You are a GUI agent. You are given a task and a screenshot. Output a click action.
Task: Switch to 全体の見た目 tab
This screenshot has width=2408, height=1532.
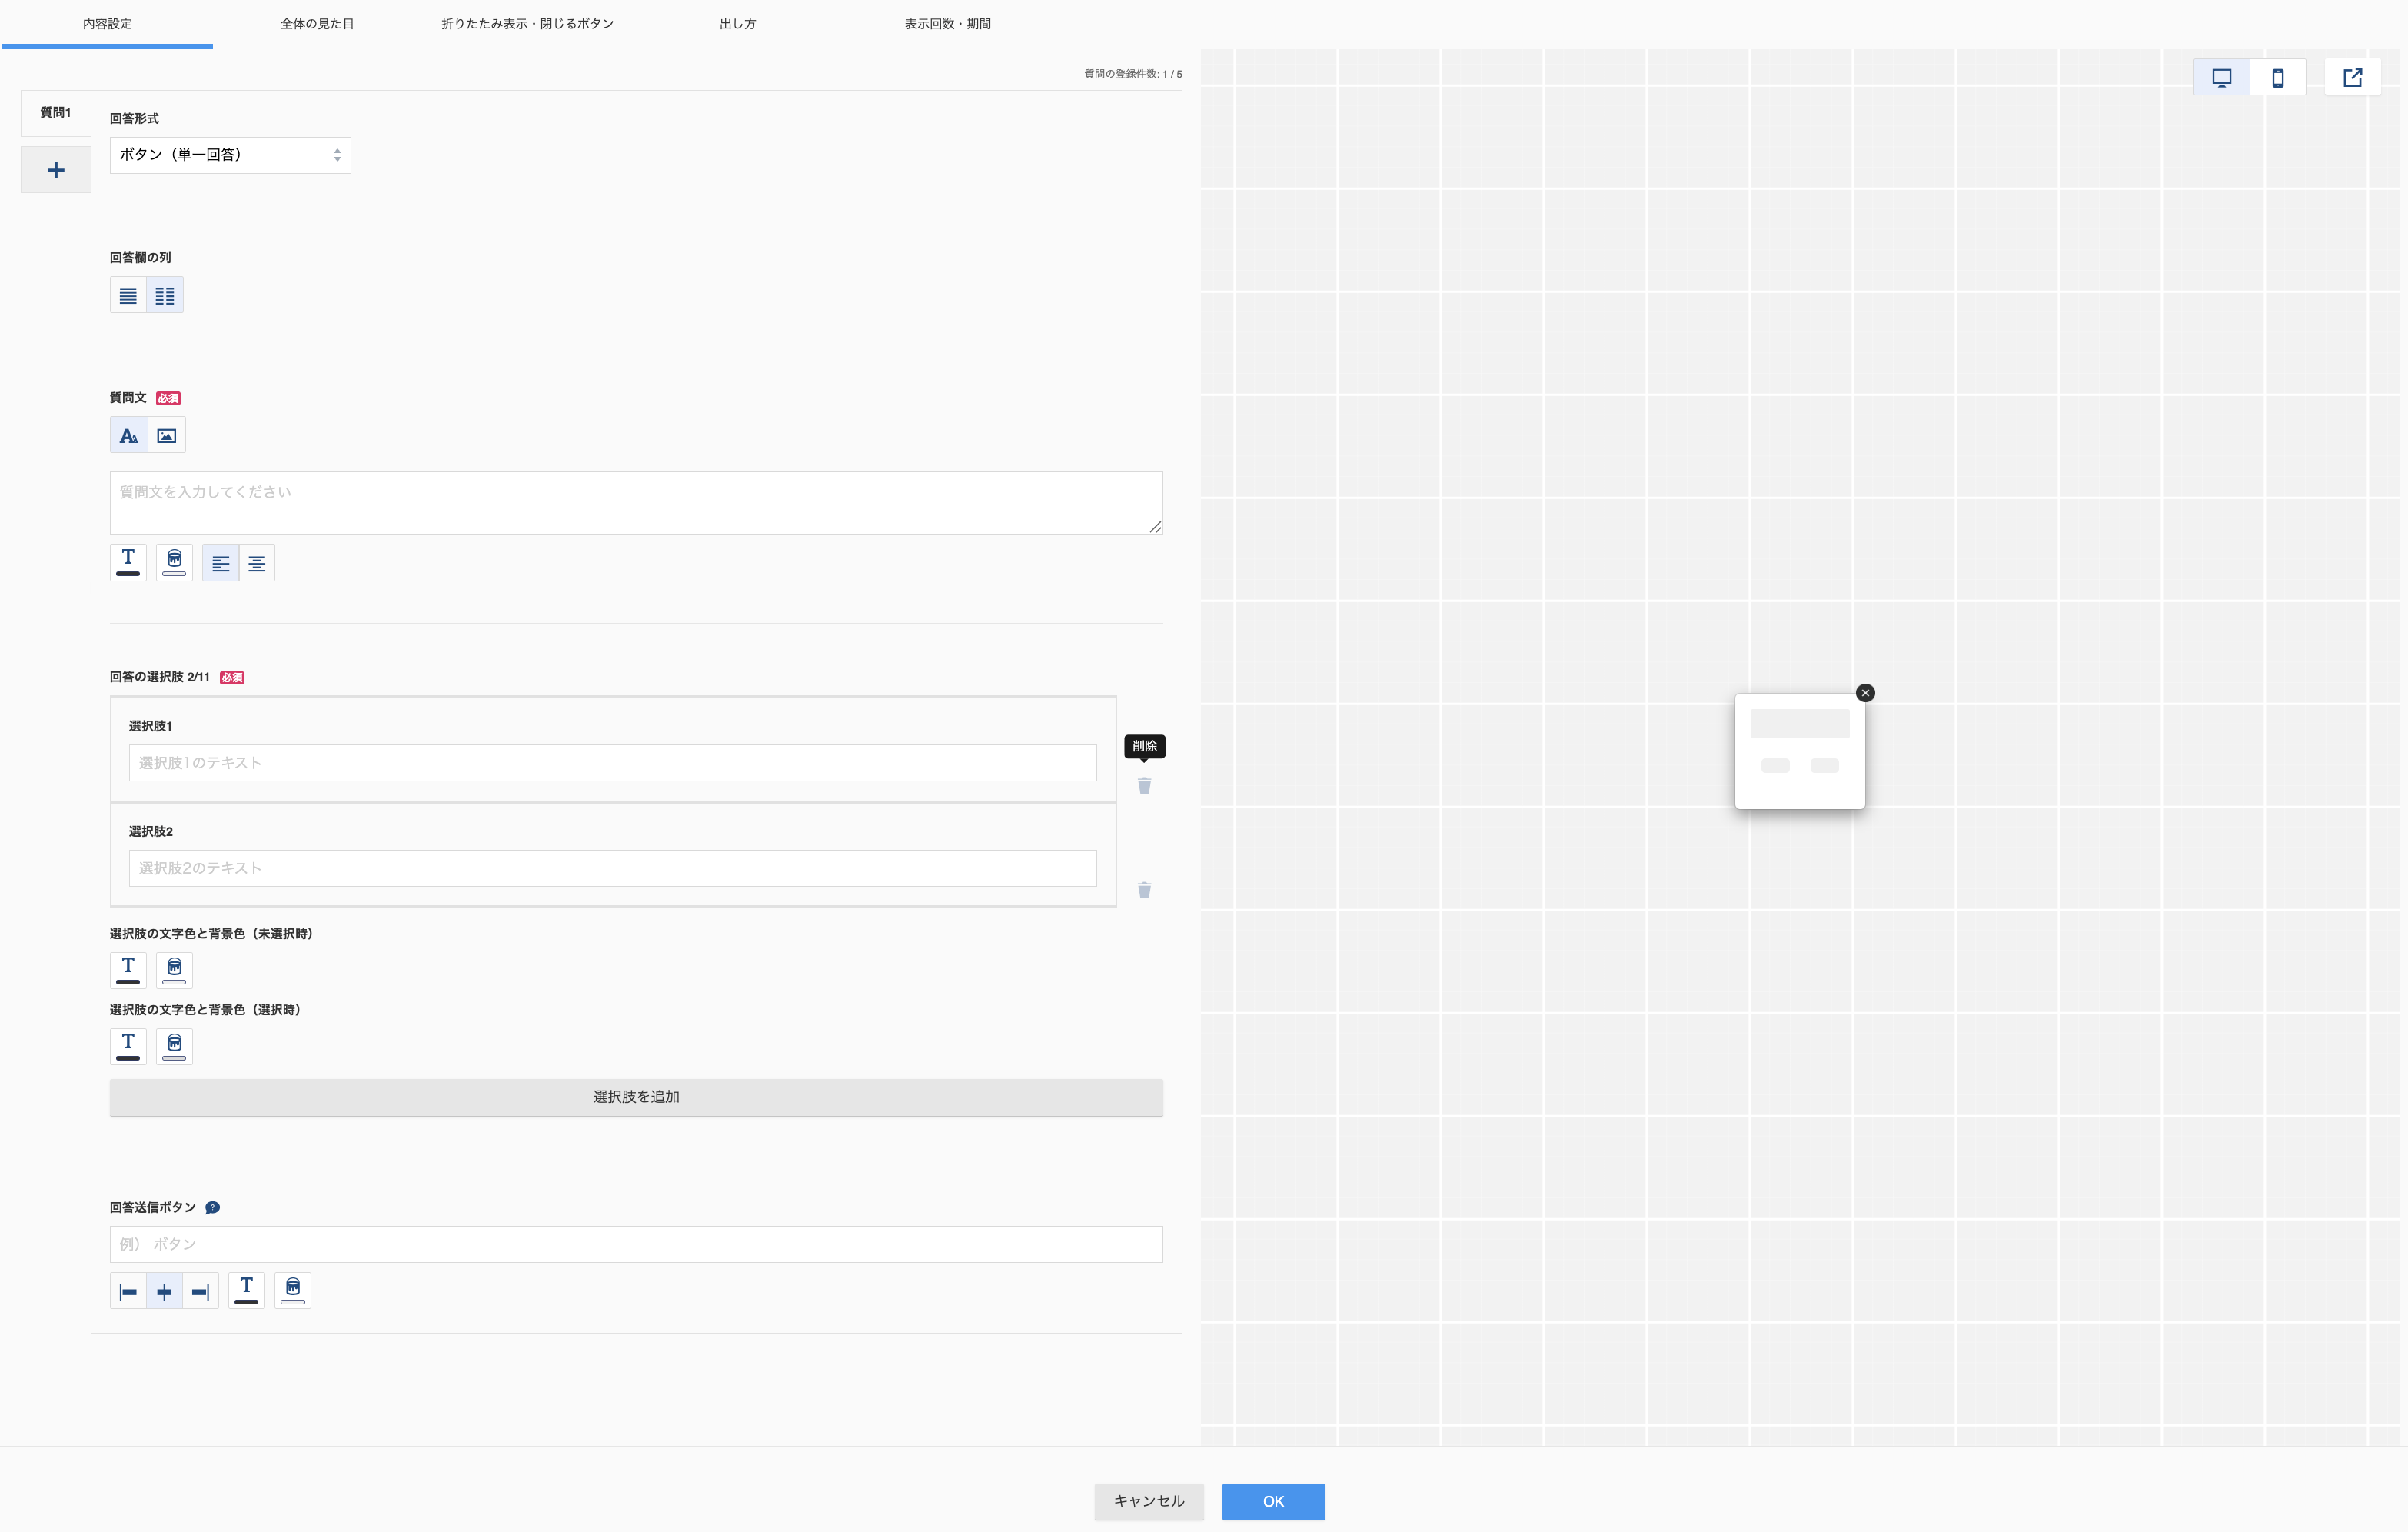click(317, 24)
